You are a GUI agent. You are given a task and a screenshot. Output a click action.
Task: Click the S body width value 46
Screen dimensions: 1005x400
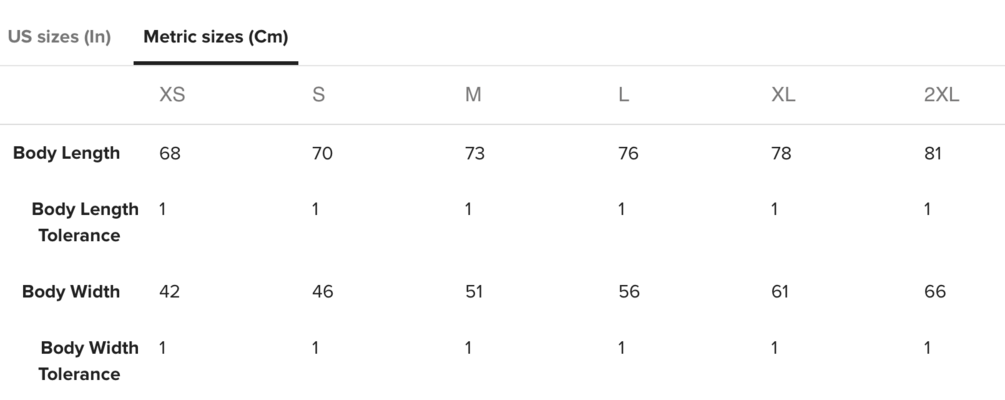pos(323,291)
